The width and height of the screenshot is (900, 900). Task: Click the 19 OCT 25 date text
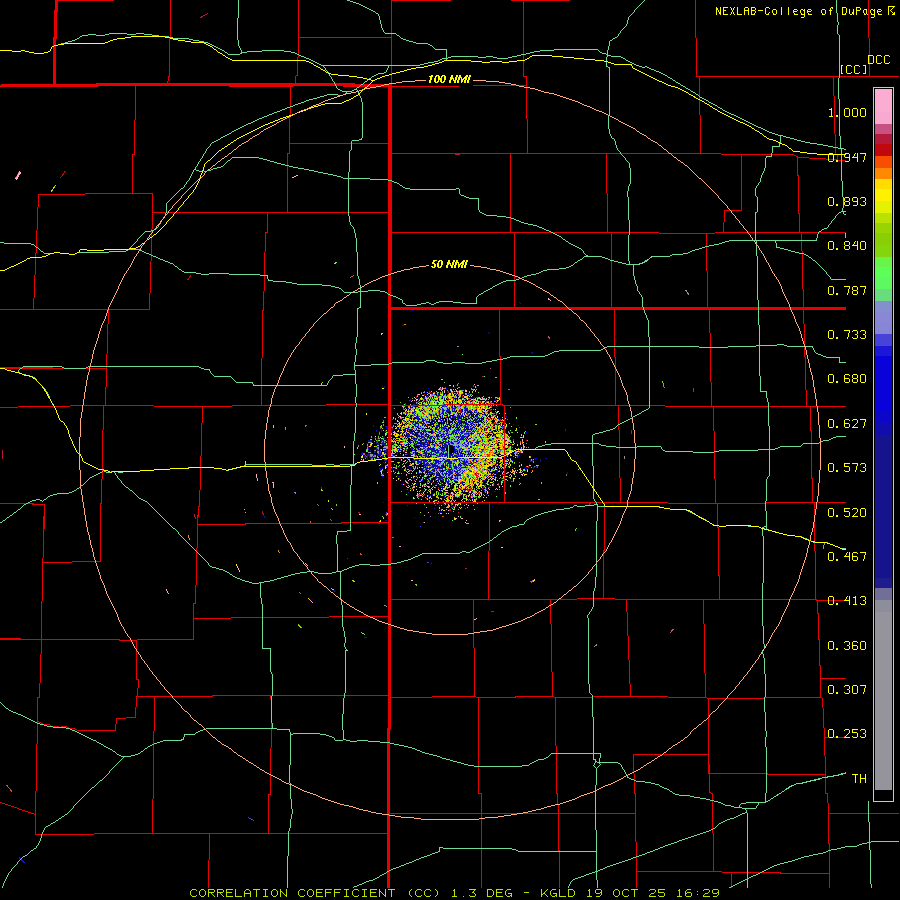[x=626, y=893]
